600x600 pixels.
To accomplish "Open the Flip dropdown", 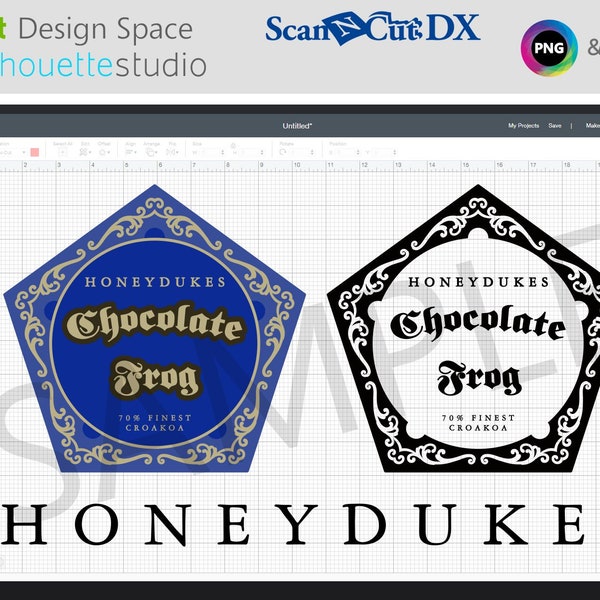I will click(x=173, y=152).
